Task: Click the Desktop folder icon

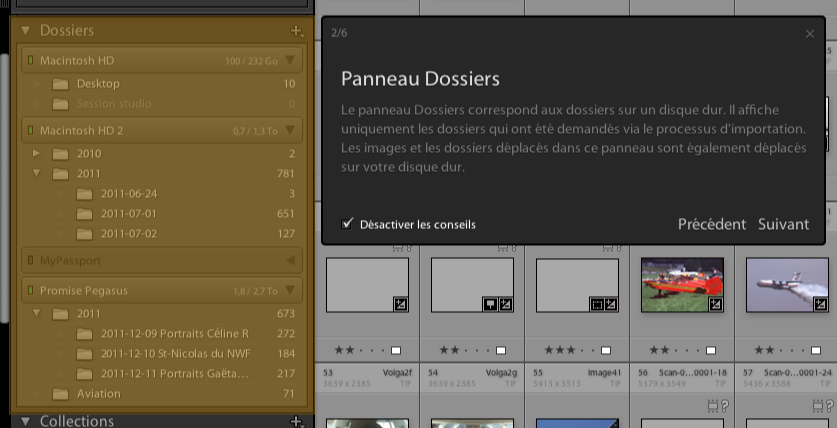Action: pyautogui.click(x=60, y=84)
